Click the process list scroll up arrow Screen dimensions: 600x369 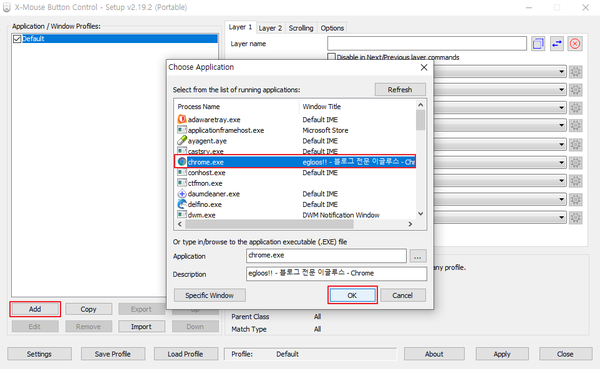click(x=421, y=105)
